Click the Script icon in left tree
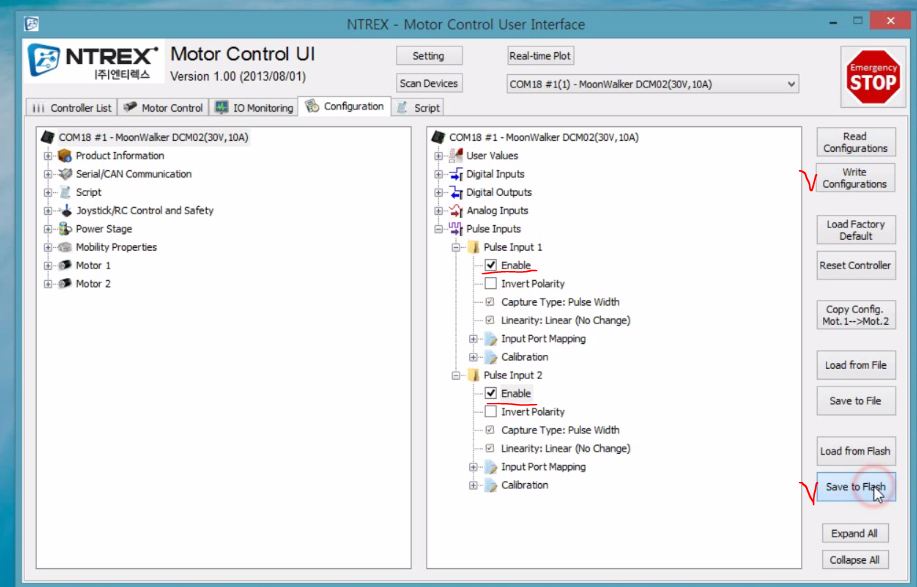This screenshot has width=917, height=587. coord(65,192)
